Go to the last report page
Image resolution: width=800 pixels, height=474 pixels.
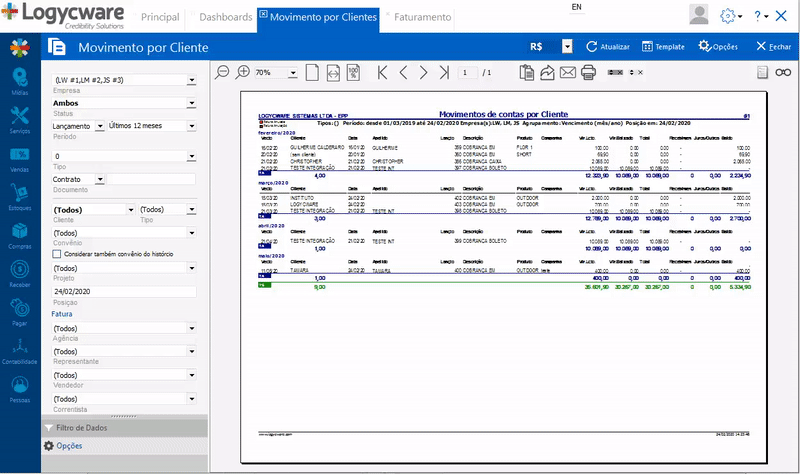click(x=445, y=73)
